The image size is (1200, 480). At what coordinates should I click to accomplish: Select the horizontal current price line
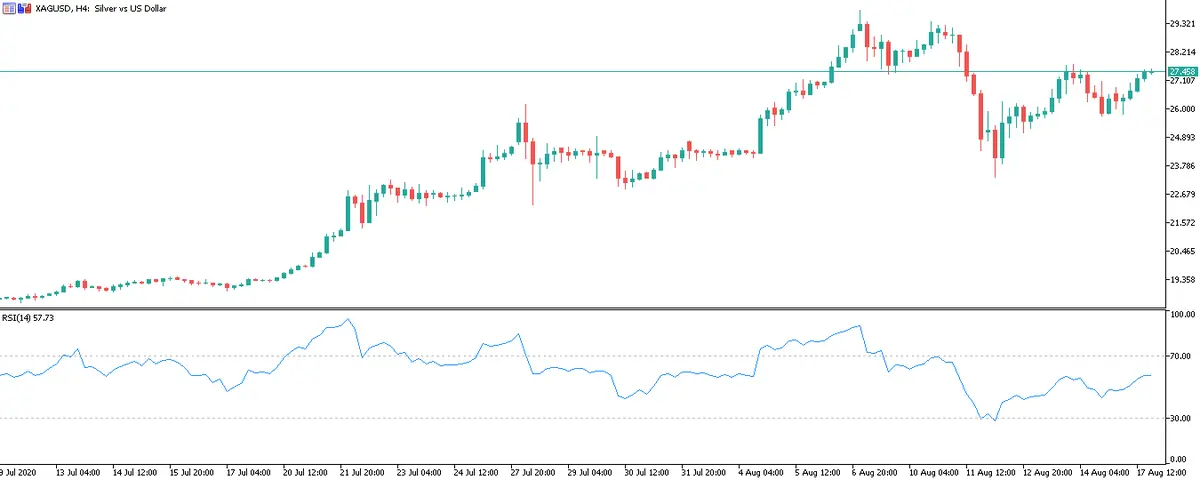(600, 71)
